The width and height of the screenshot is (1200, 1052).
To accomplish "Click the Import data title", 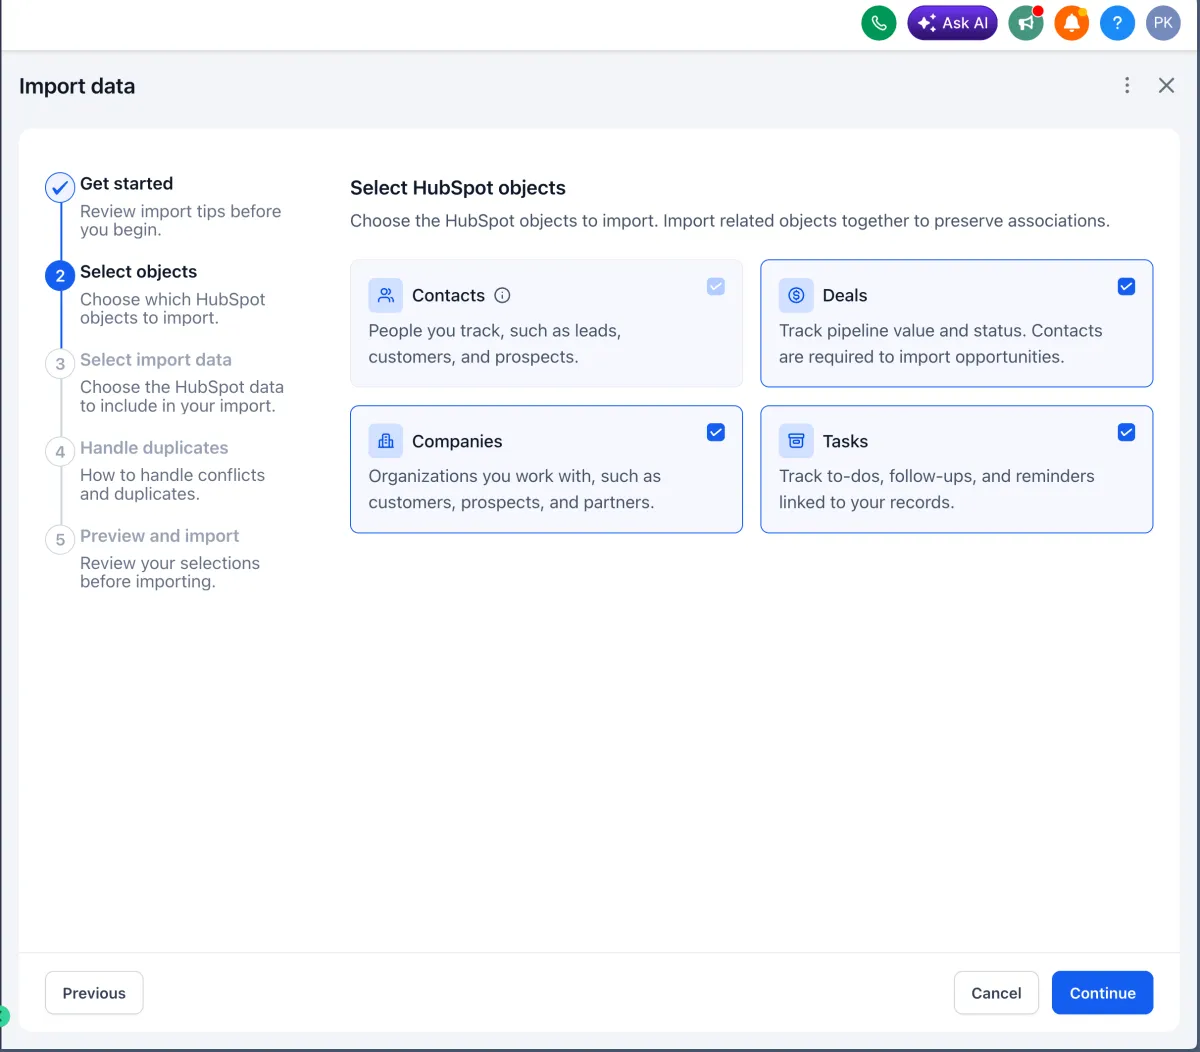I will [x=77, y=86].
